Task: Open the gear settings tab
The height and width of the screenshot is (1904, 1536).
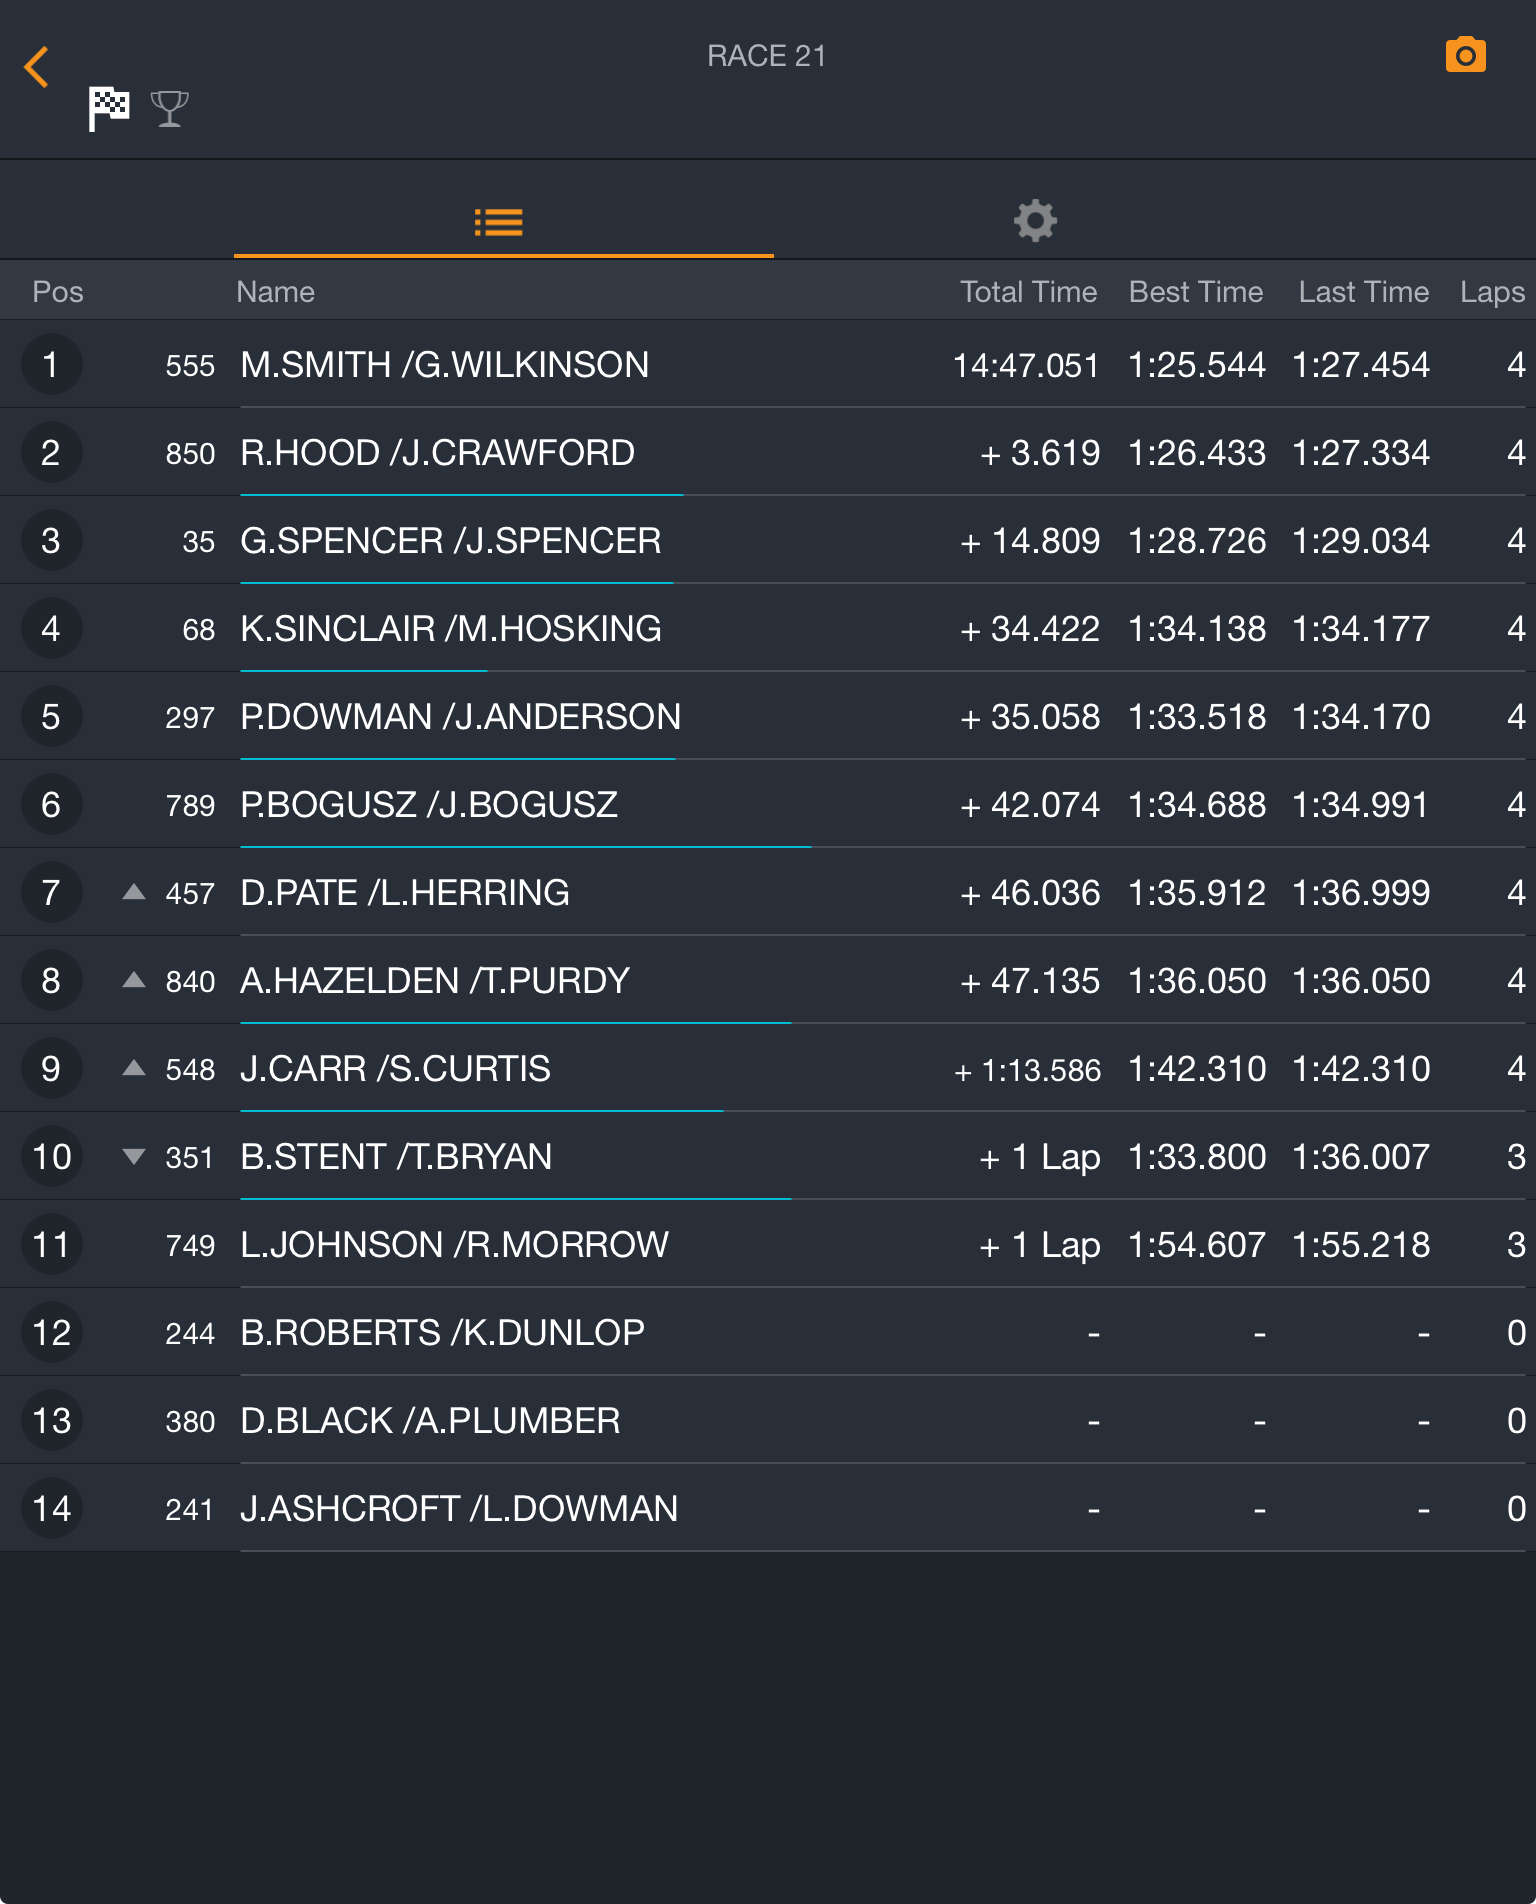Action: point(1035,221)
